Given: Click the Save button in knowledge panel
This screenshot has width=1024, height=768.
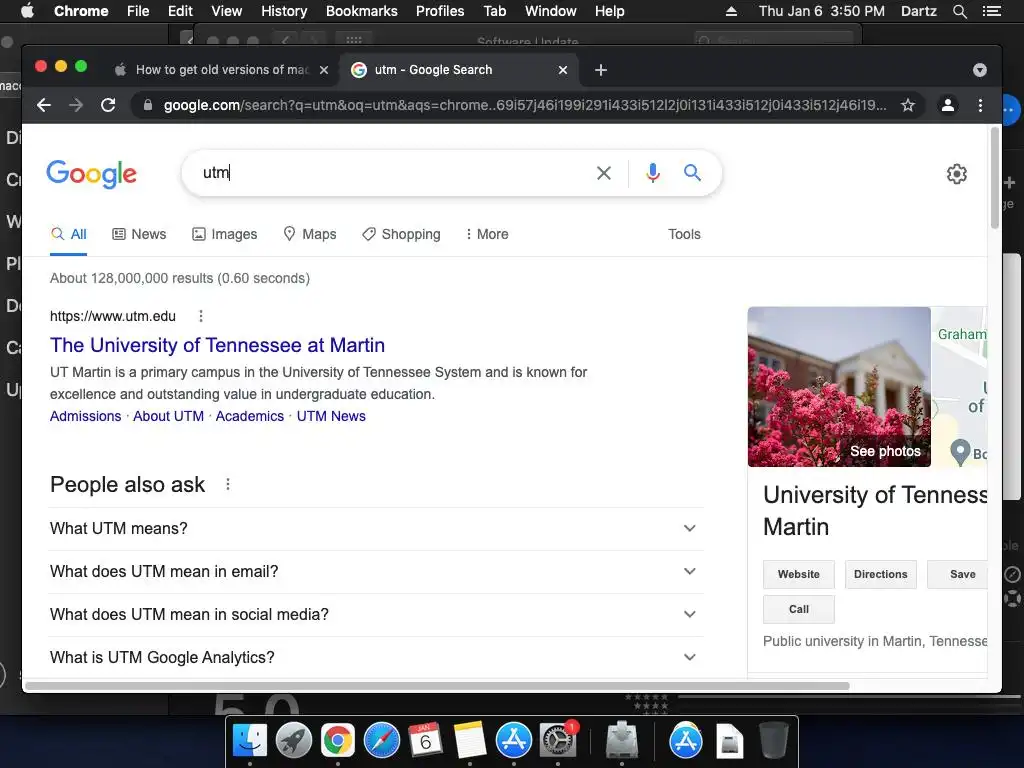Looking at the screenshot, I should coord(959,575).
